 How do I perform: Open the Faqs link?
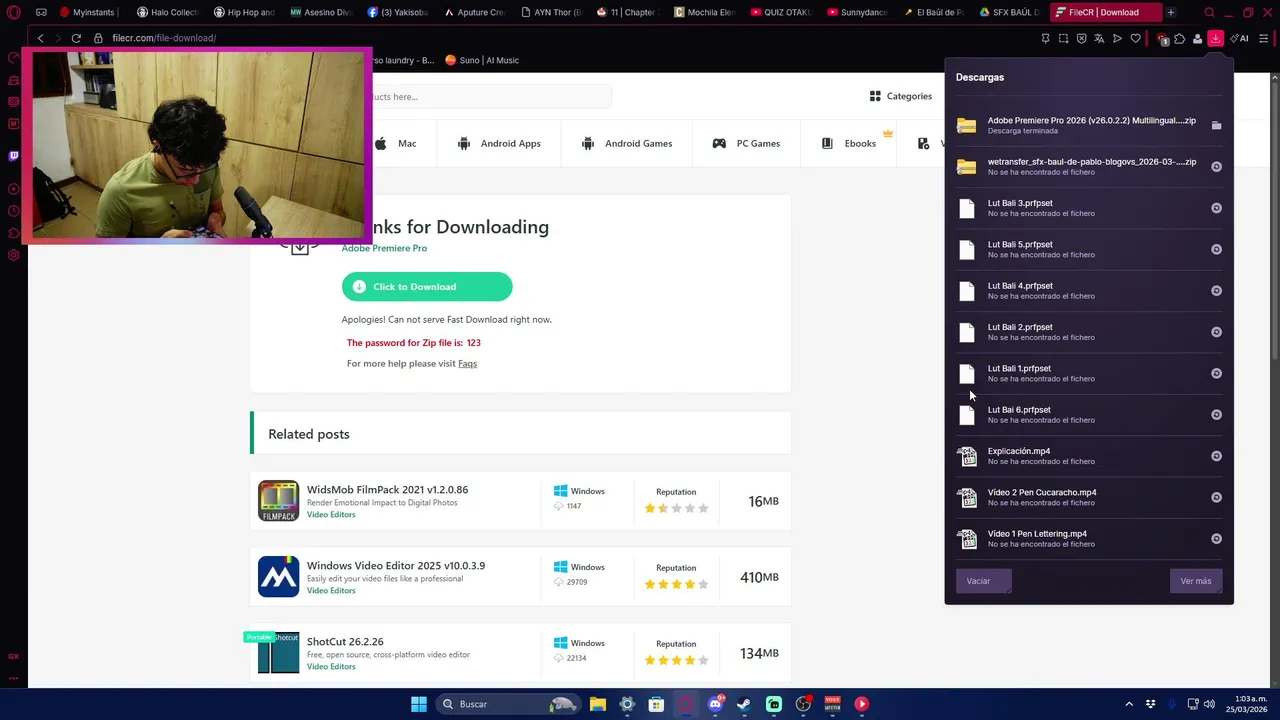pyautogui.click(x=467, y=364)
